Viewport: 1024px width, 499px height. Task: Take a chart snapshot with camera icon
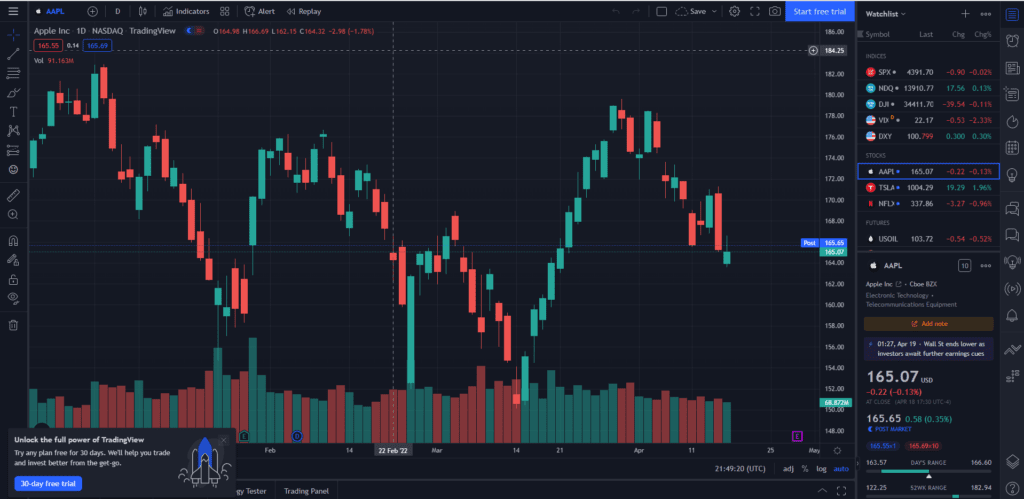[x=775, y=12]
